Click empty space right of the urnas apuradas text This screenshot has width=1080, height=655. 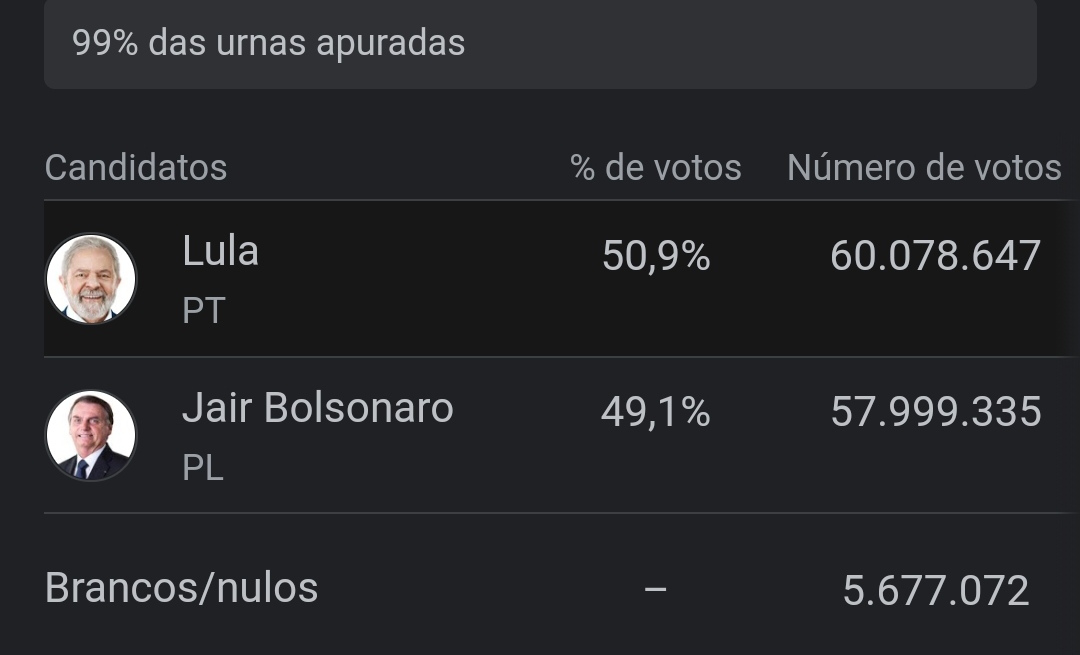(750, 44)
